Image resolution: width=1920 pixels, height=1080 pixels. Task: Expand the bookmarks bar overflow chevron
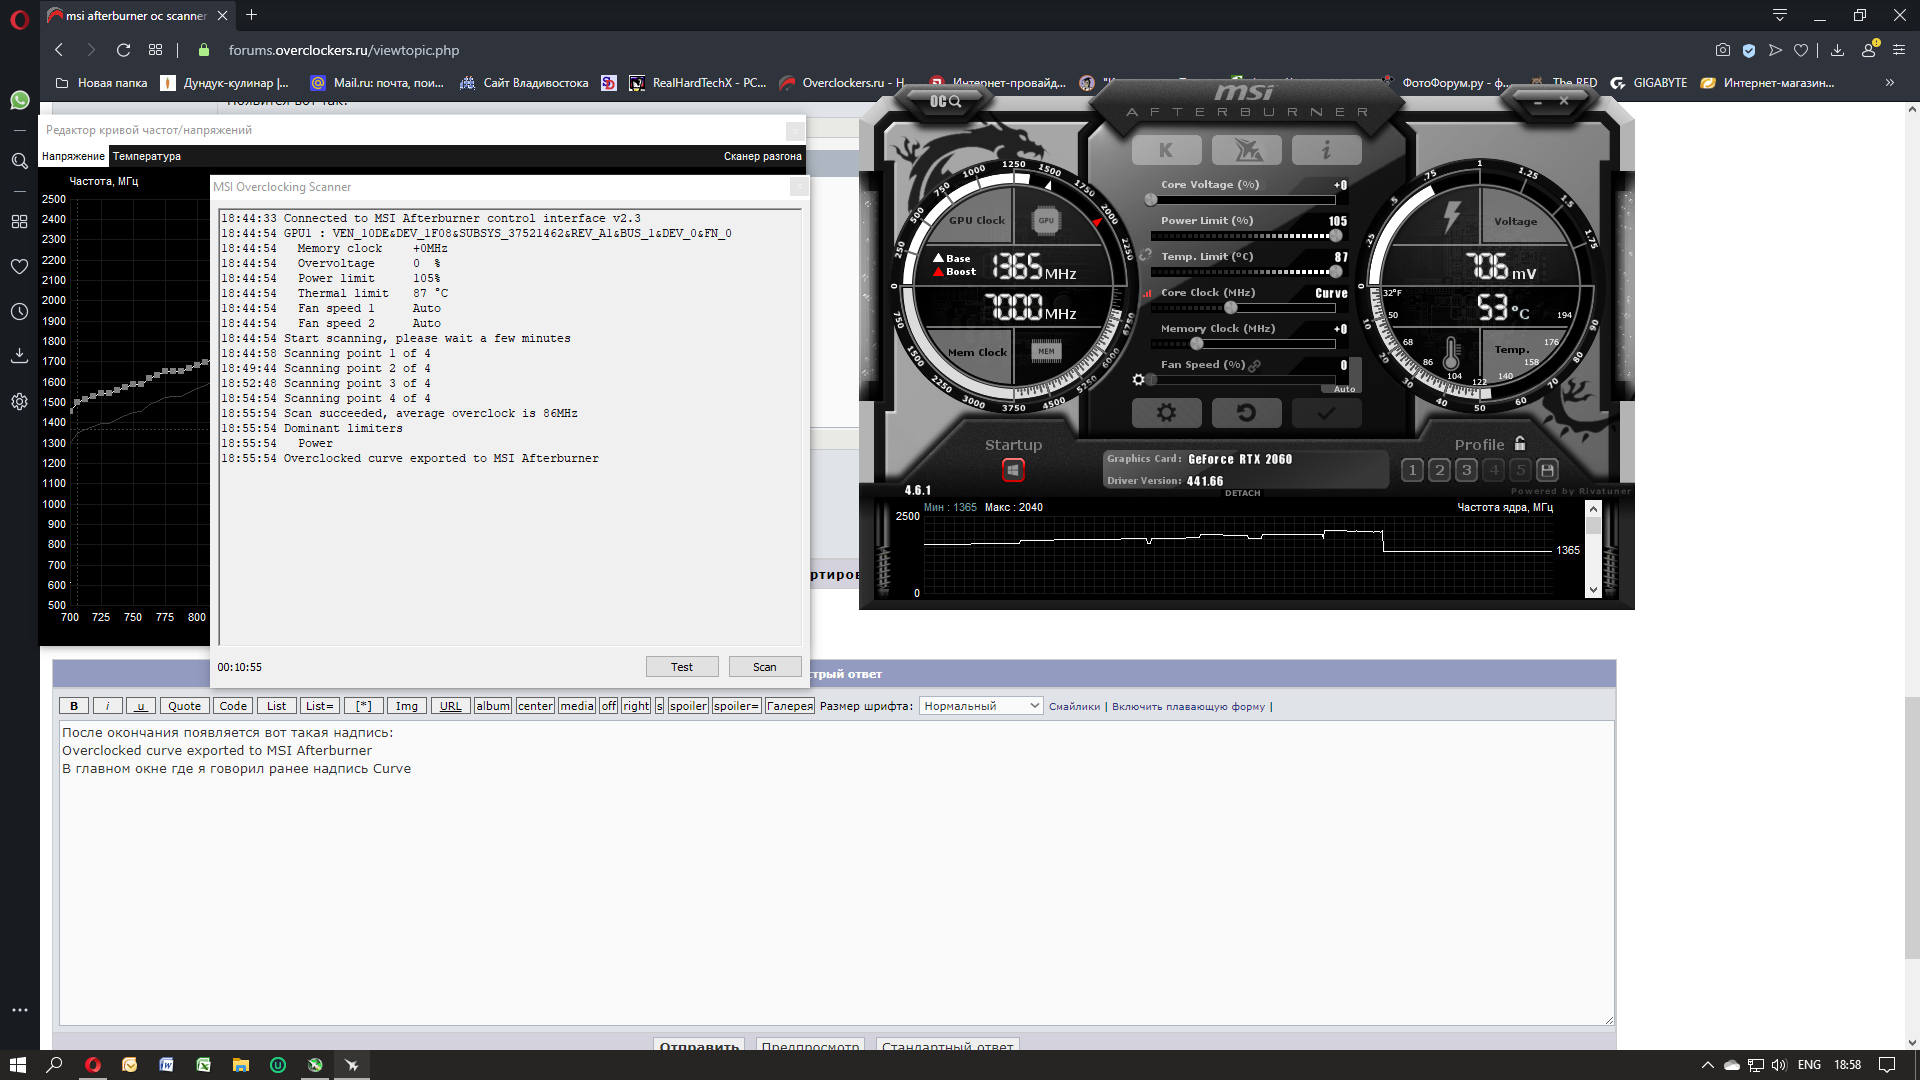1889,83
